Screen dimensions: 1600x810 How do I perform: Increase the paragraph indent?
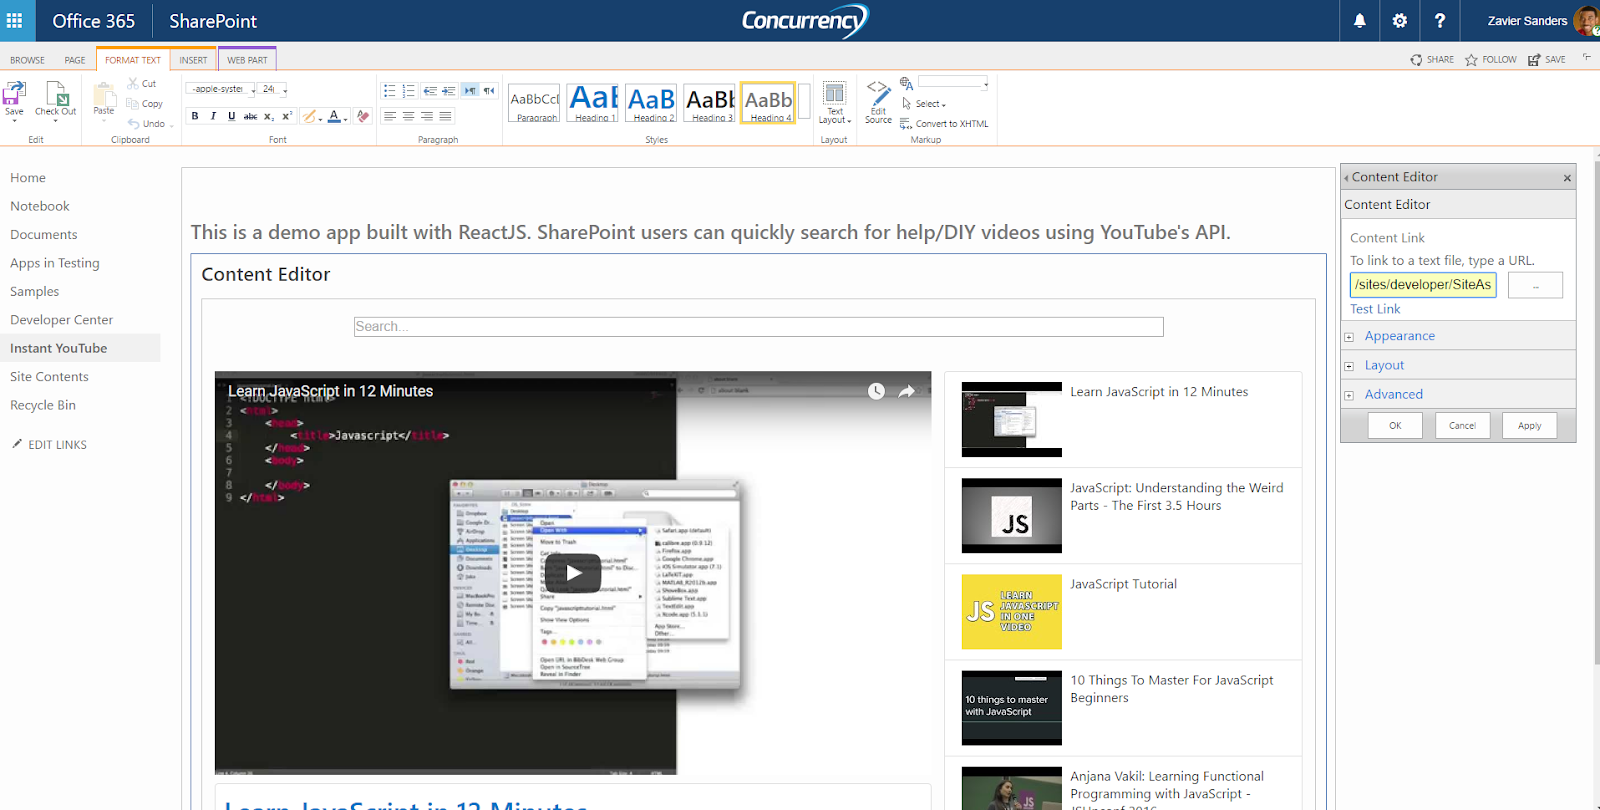coord(449,91)
